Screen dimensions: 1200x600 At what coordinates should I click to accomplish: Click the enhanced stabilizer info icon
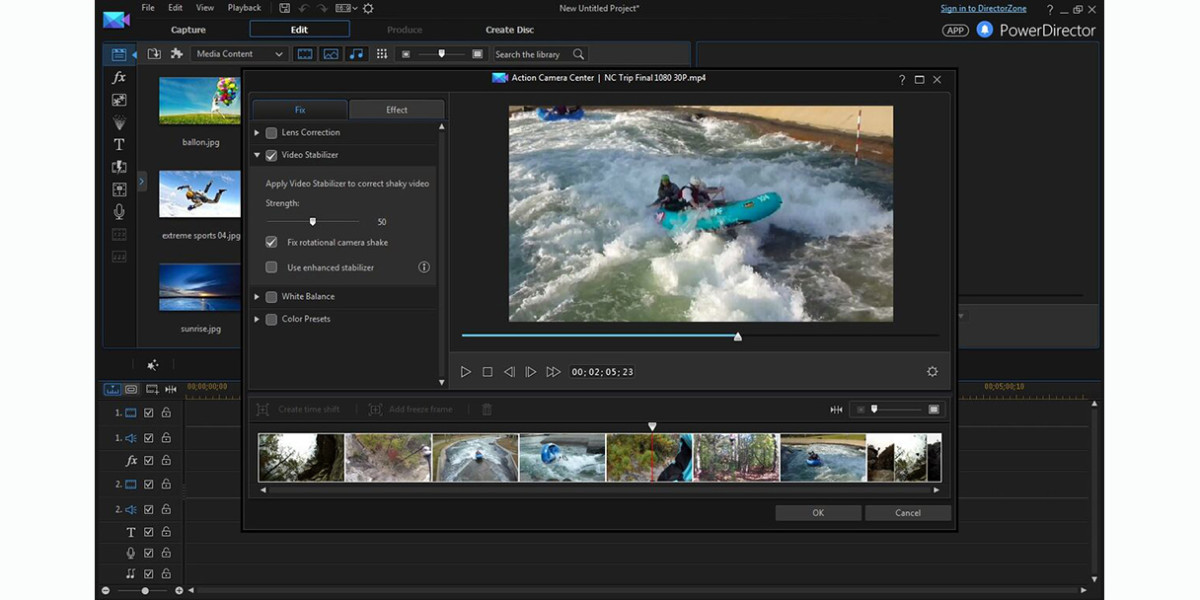point(424,267)
